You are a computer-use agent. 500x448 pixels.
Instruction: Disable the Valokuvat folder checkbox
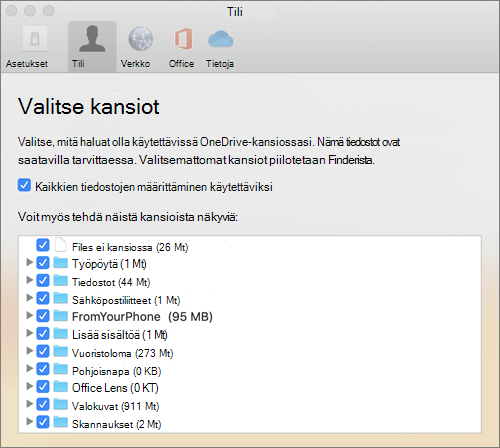pos(43,404)
